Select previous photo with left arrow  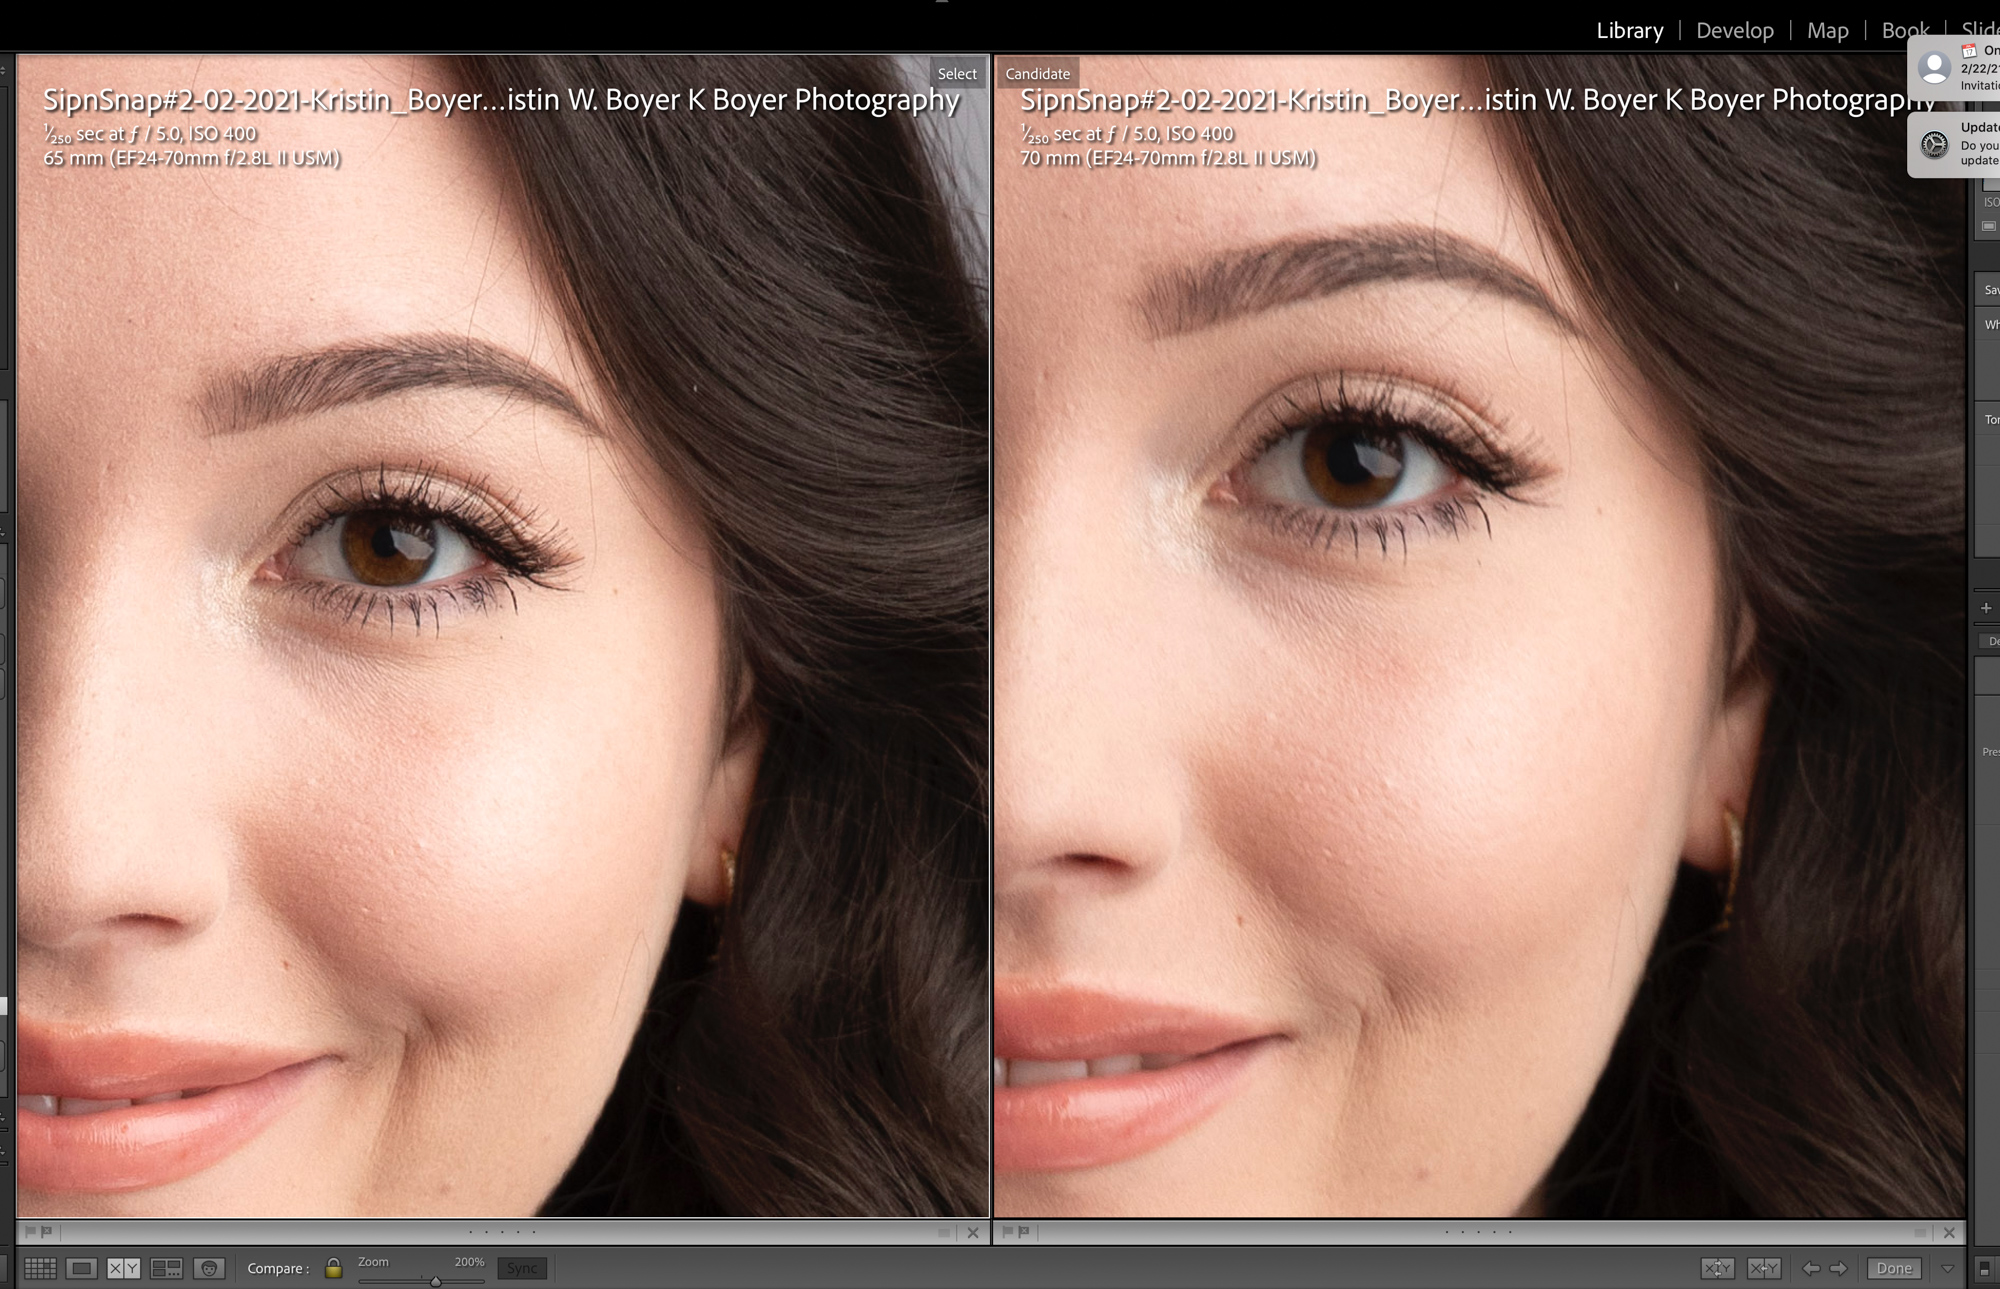1811,1268
